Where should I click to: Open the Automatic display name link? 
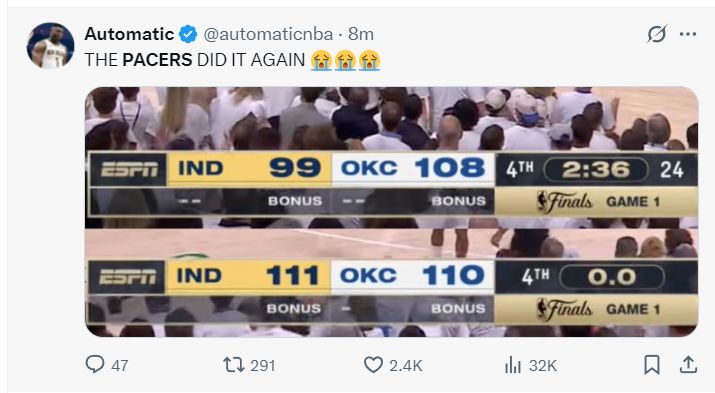pos(129,34)
